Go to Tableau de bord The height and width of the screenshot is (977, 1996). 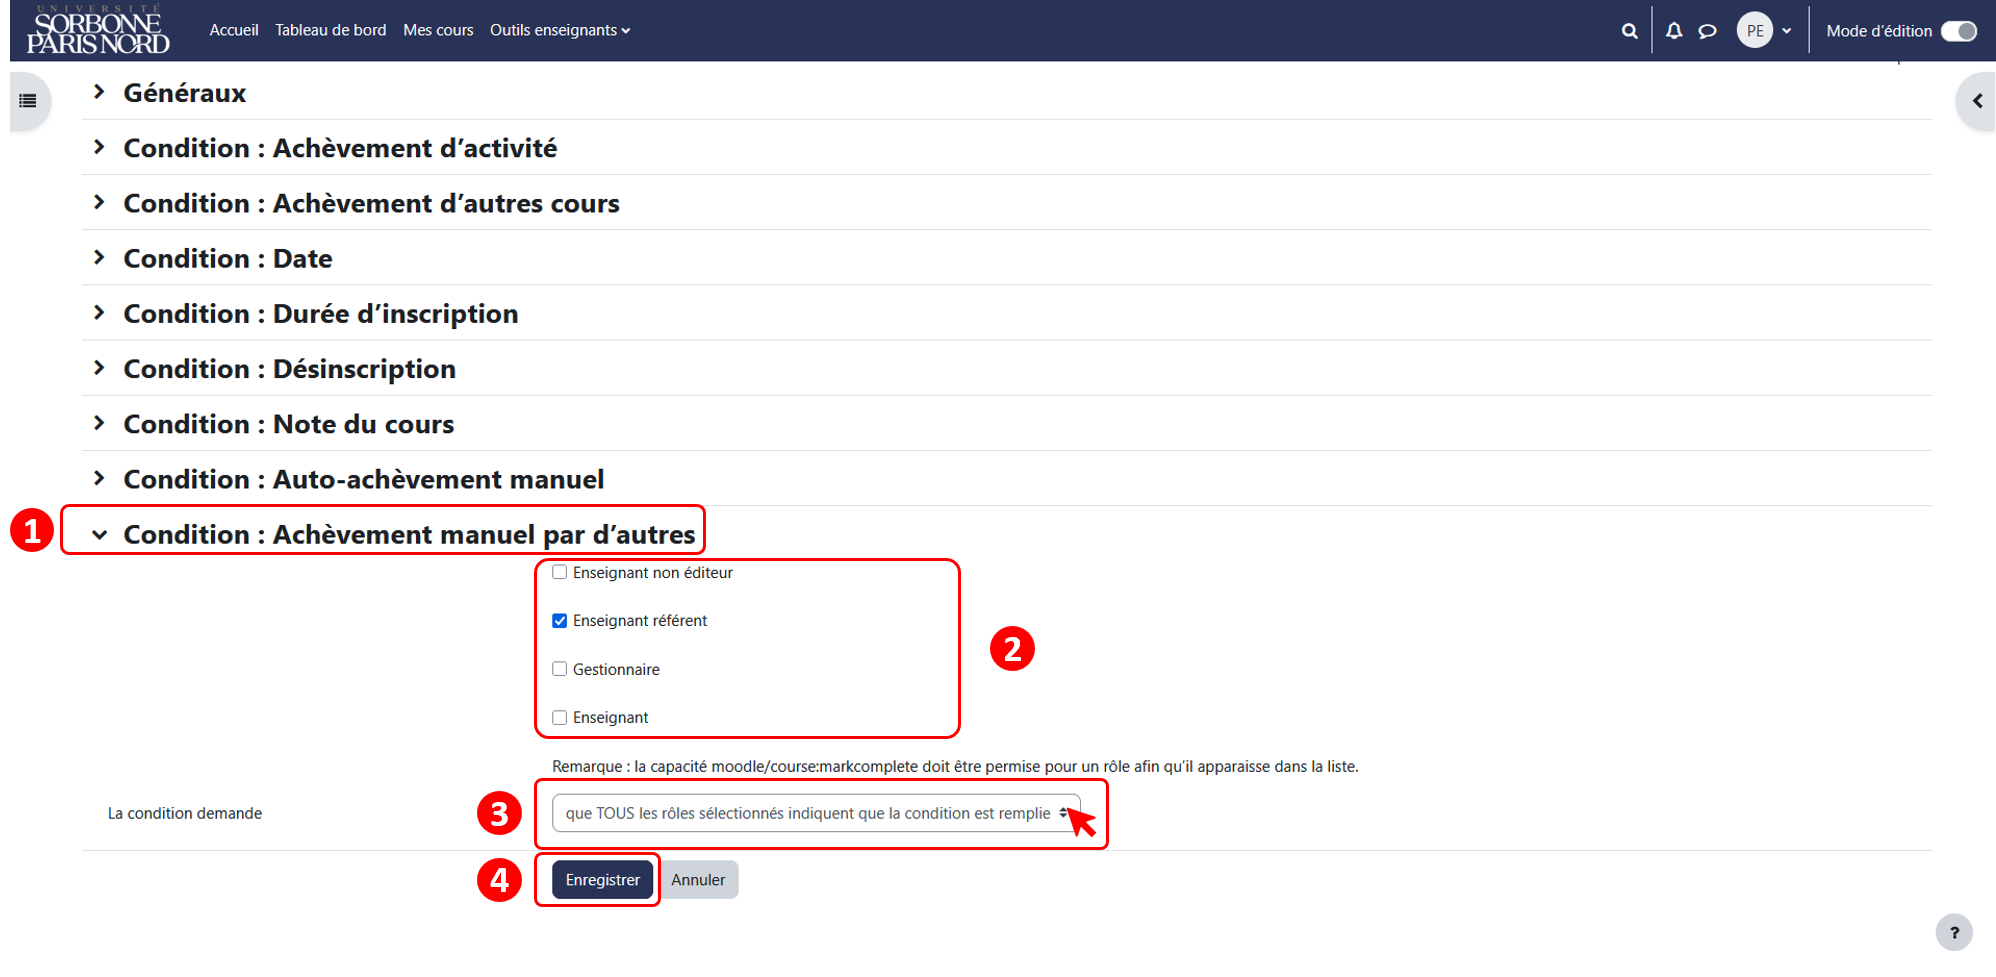tap(331, 30)
